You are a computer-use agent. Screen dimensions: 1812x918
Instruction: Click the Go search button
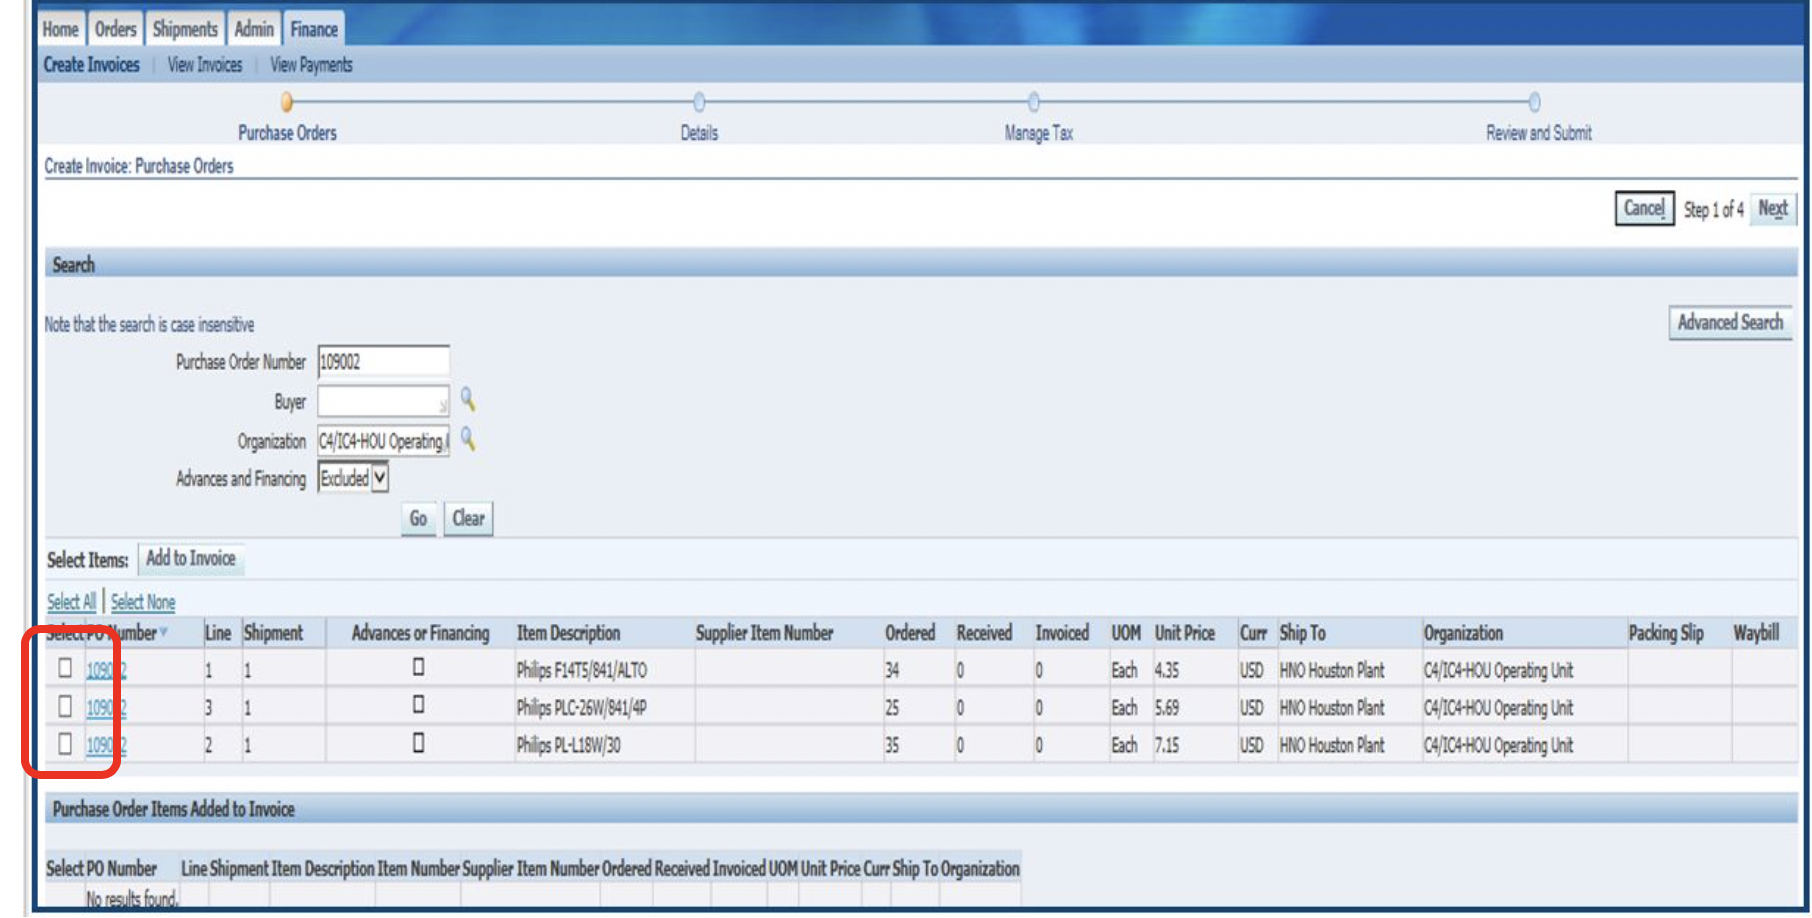[x=418, y=518]
